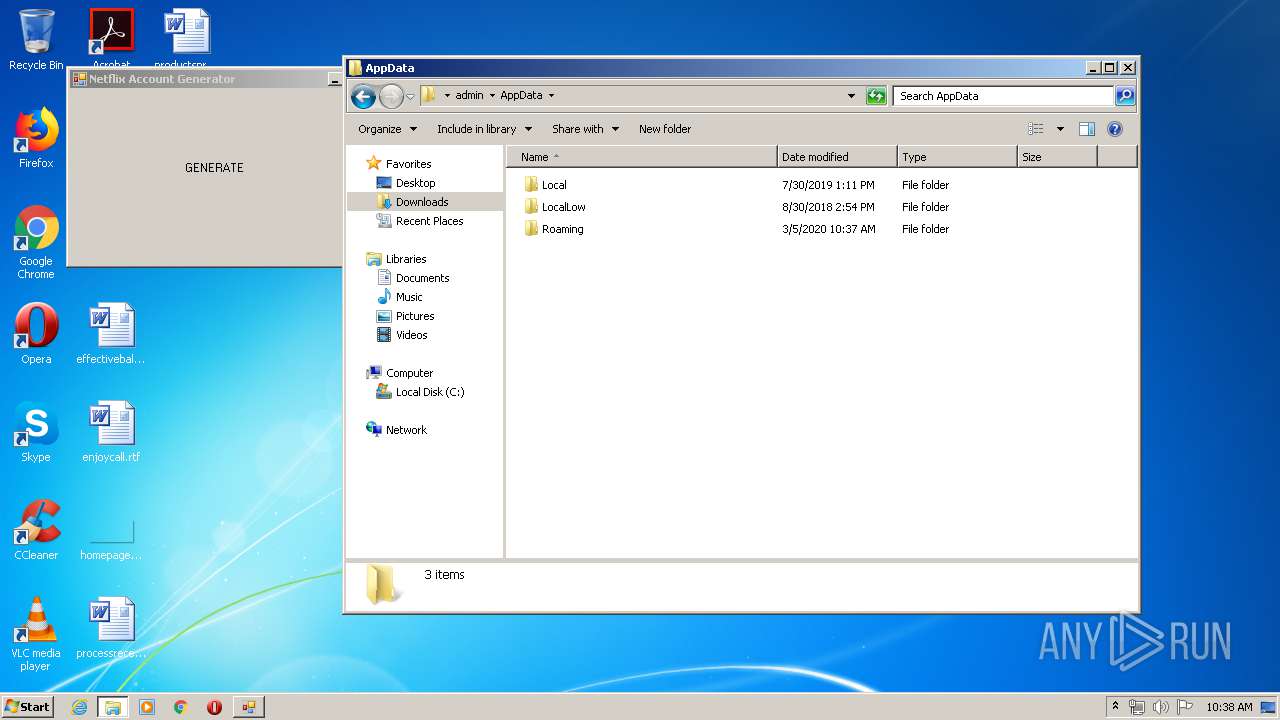
Task: Sort by the Size column header
Action: tap(1057, 157)
